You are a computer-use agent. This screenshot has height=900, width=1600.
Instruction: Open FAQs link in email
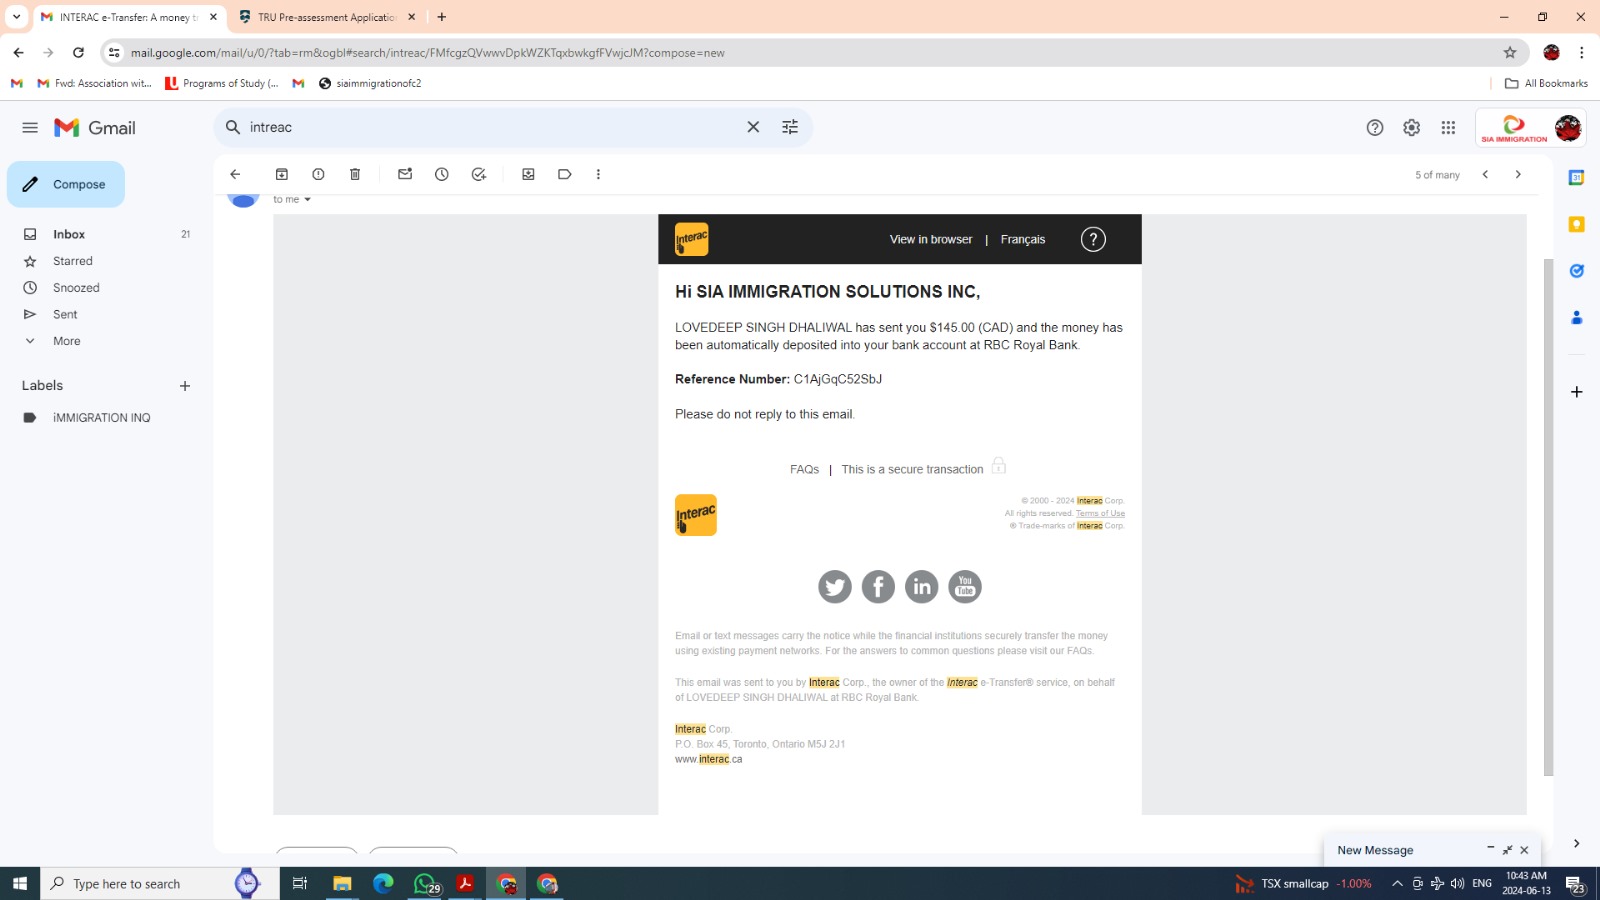804,470
